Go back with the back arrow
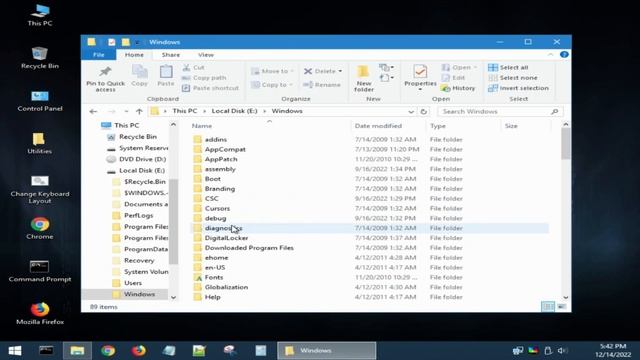Viewport: 640px width, 360px height. click(x=93, y=111)
